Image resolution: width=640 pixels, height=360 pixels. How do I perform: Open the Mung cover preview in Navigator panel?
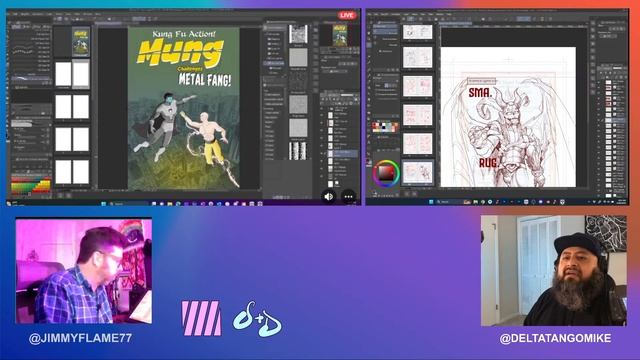340,35
